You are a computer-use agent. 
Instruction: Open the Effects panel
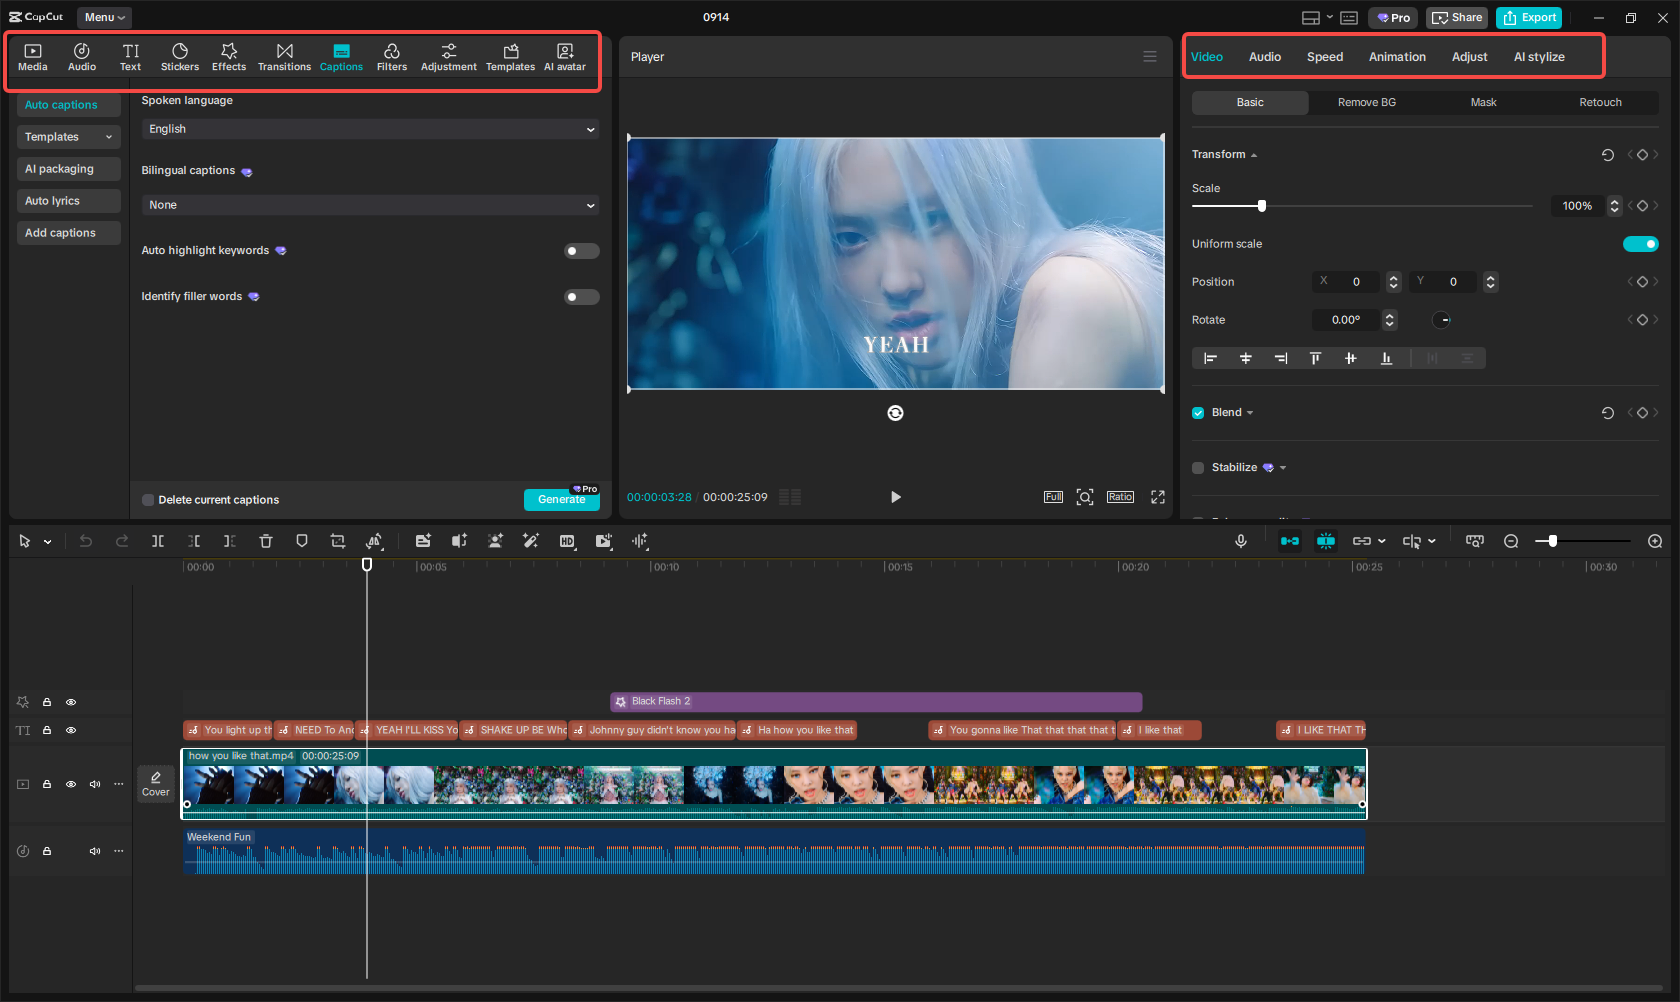(229, 56)
